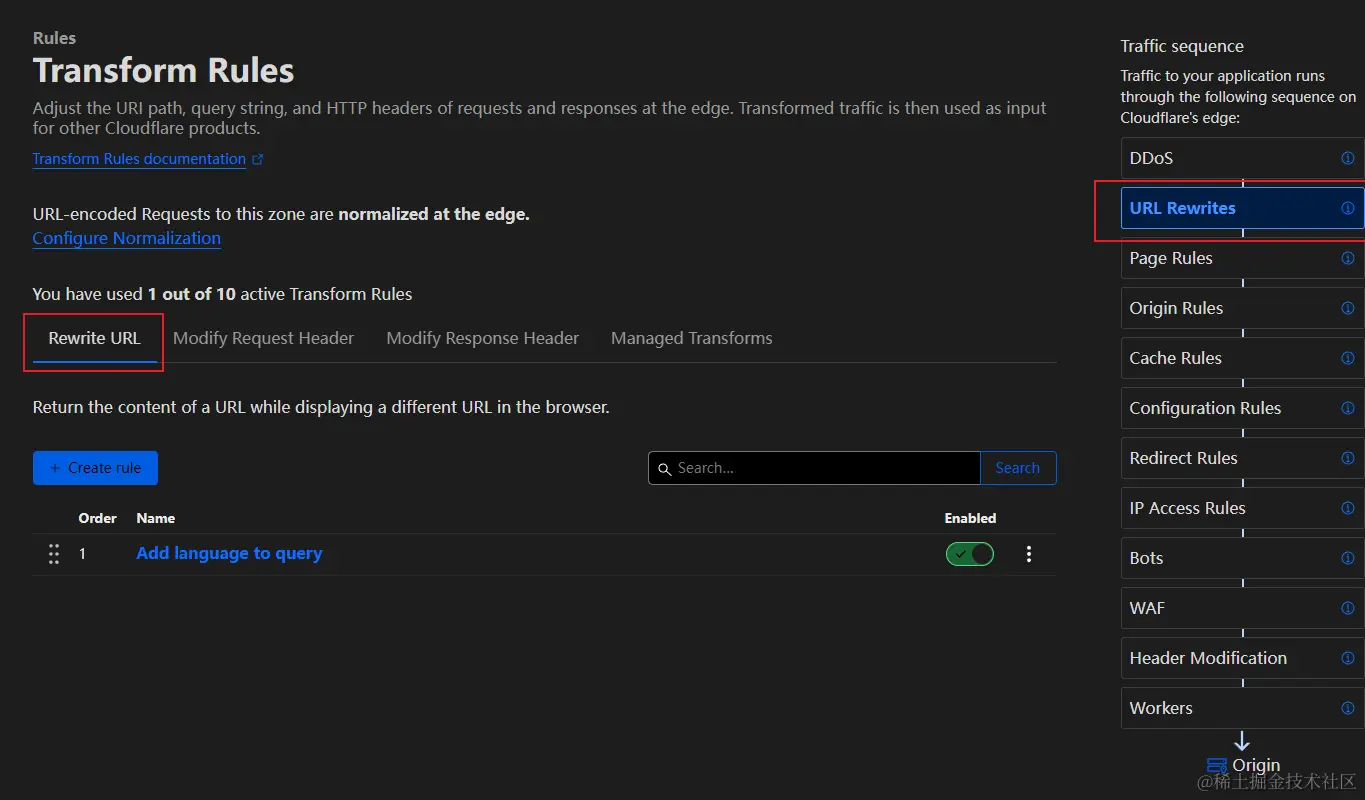Viewport: 1365px width, 800px height.
Task: Click the info icon beside Workers
Action: [x=1347, y=708]
